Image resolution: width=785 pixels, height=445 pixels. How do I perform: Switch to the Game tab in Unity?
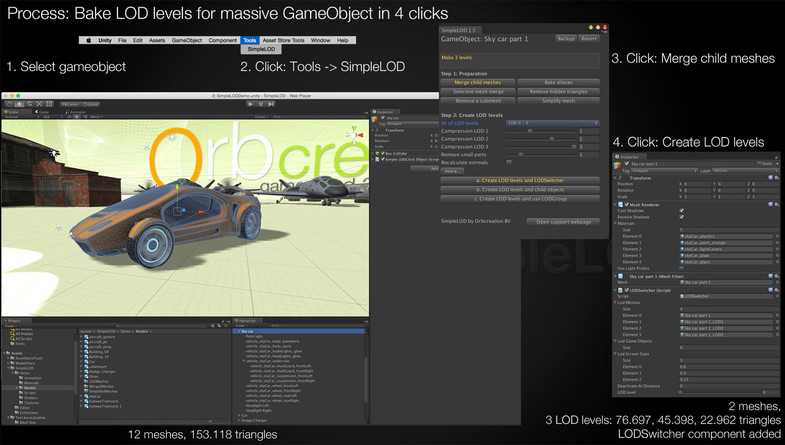click(44, 112)
